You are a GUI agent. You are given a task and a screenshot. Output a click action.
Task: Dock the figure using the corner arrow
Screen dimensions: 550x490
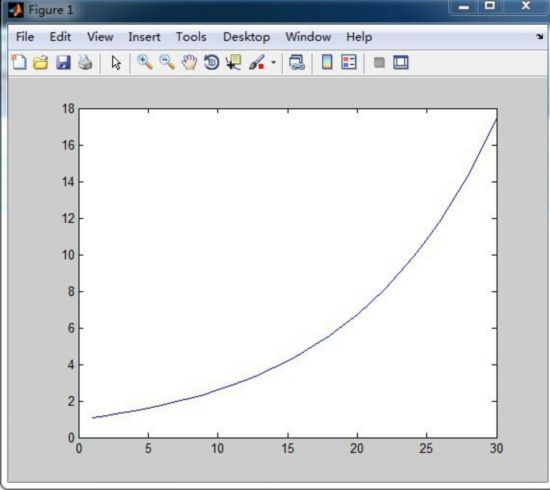[x=540, y=36]
